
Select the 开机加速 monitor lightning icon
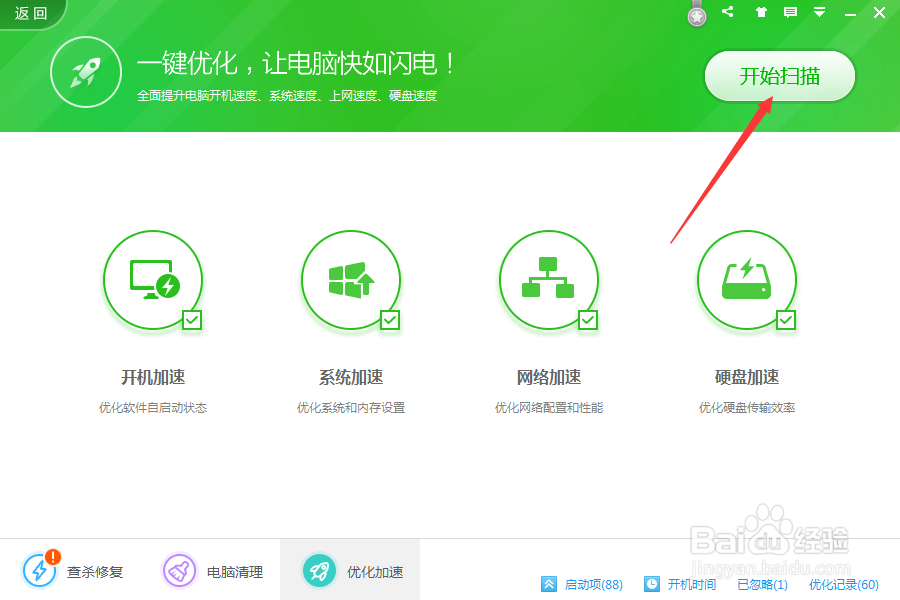point(153,280)
